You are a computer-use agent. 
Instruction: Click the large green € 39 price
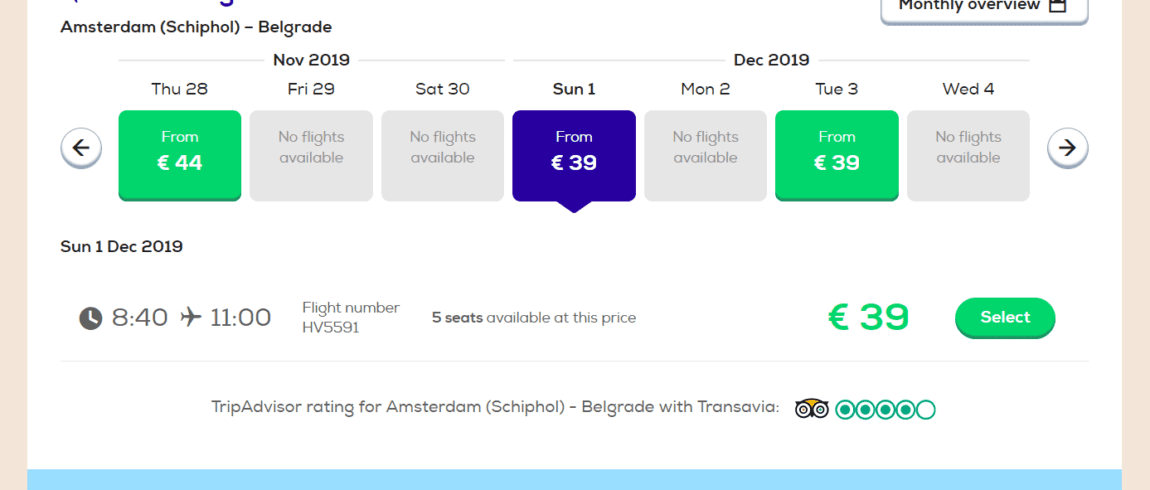click(868, 318)
